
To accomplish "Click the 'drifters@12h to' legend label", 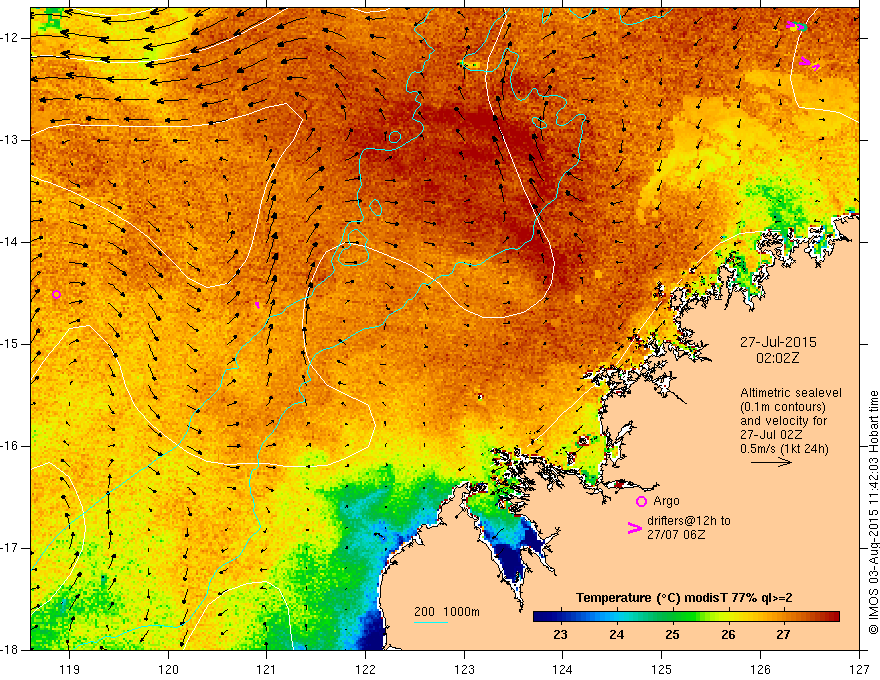I will coord(689,521).
